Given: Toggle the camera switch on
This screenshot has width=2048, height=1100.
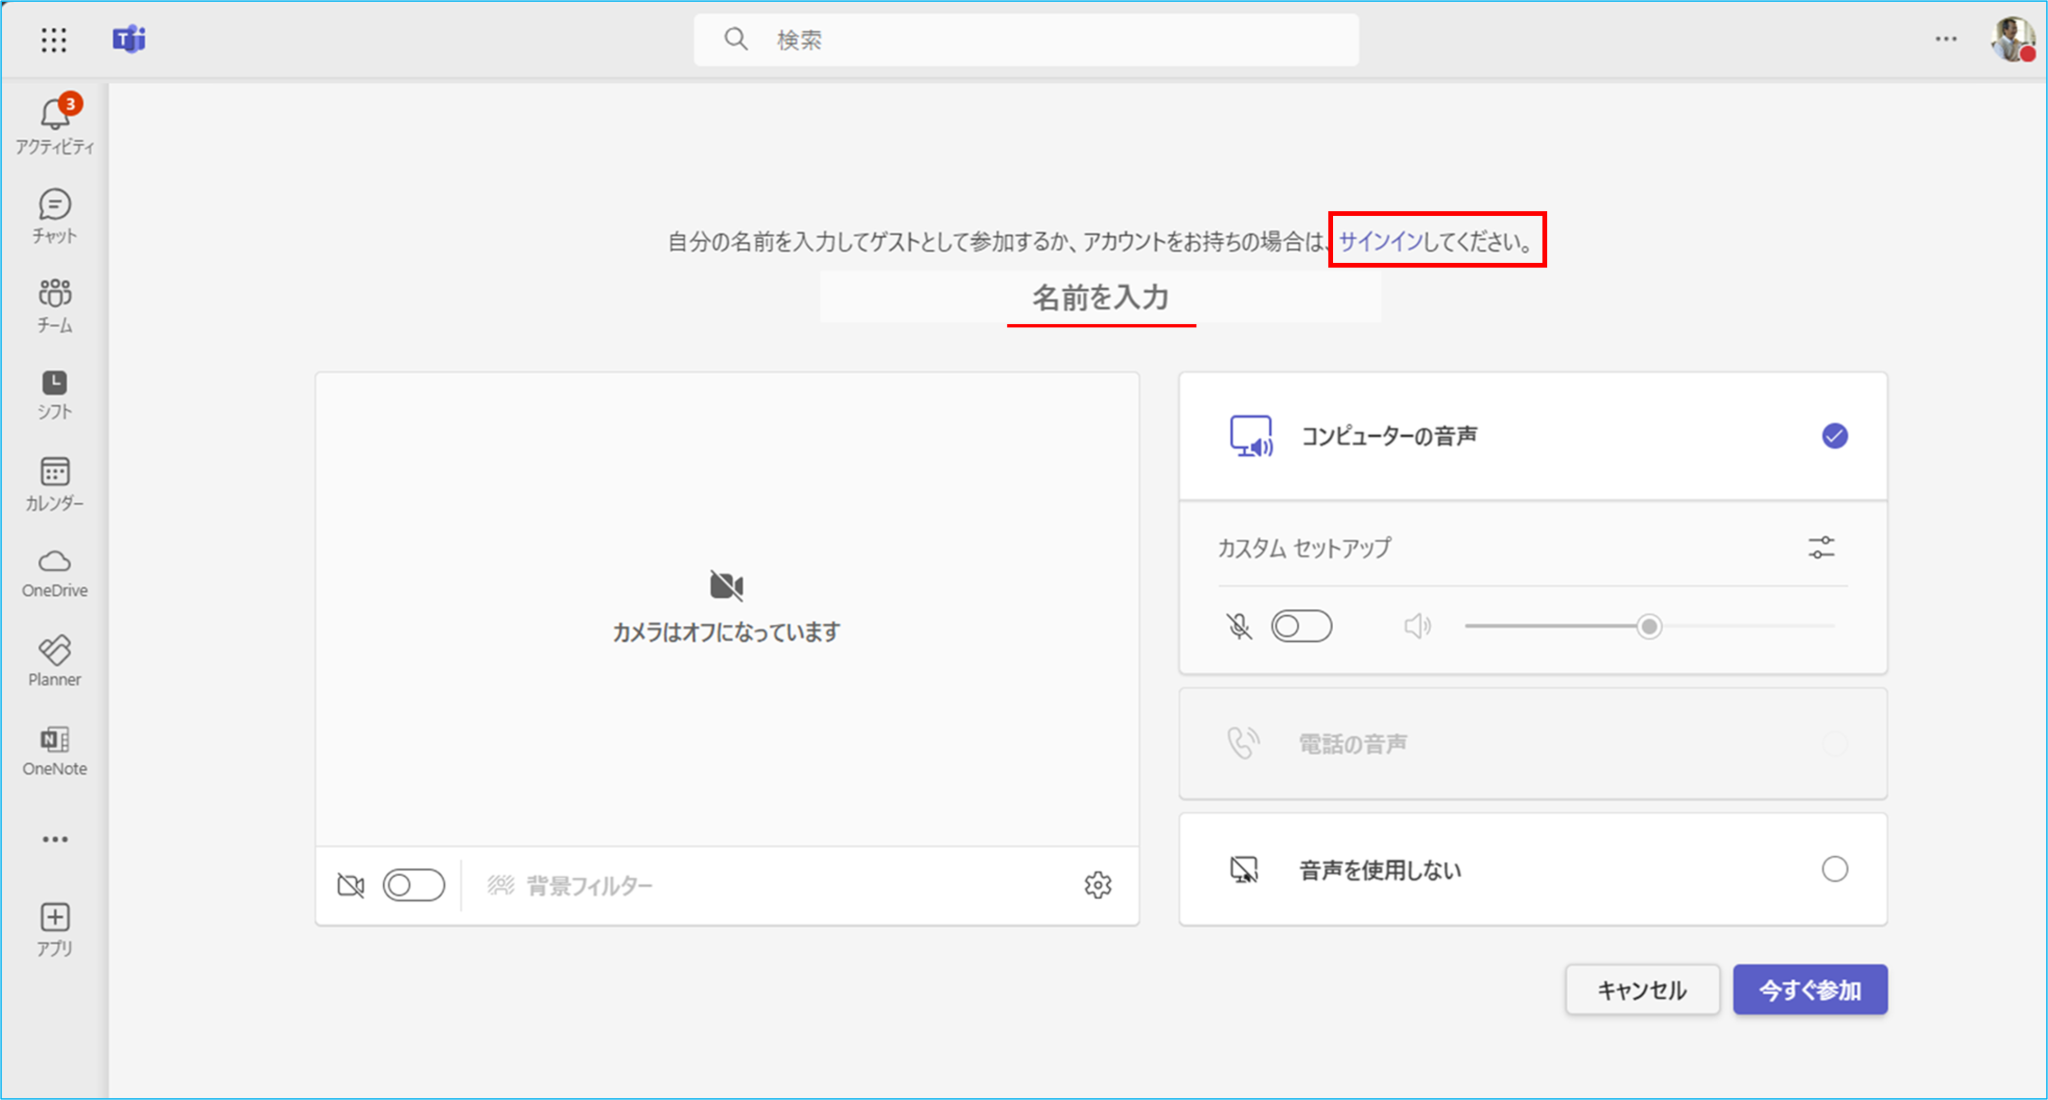Looking at the screenshot, I should click(x=413, y=885).
